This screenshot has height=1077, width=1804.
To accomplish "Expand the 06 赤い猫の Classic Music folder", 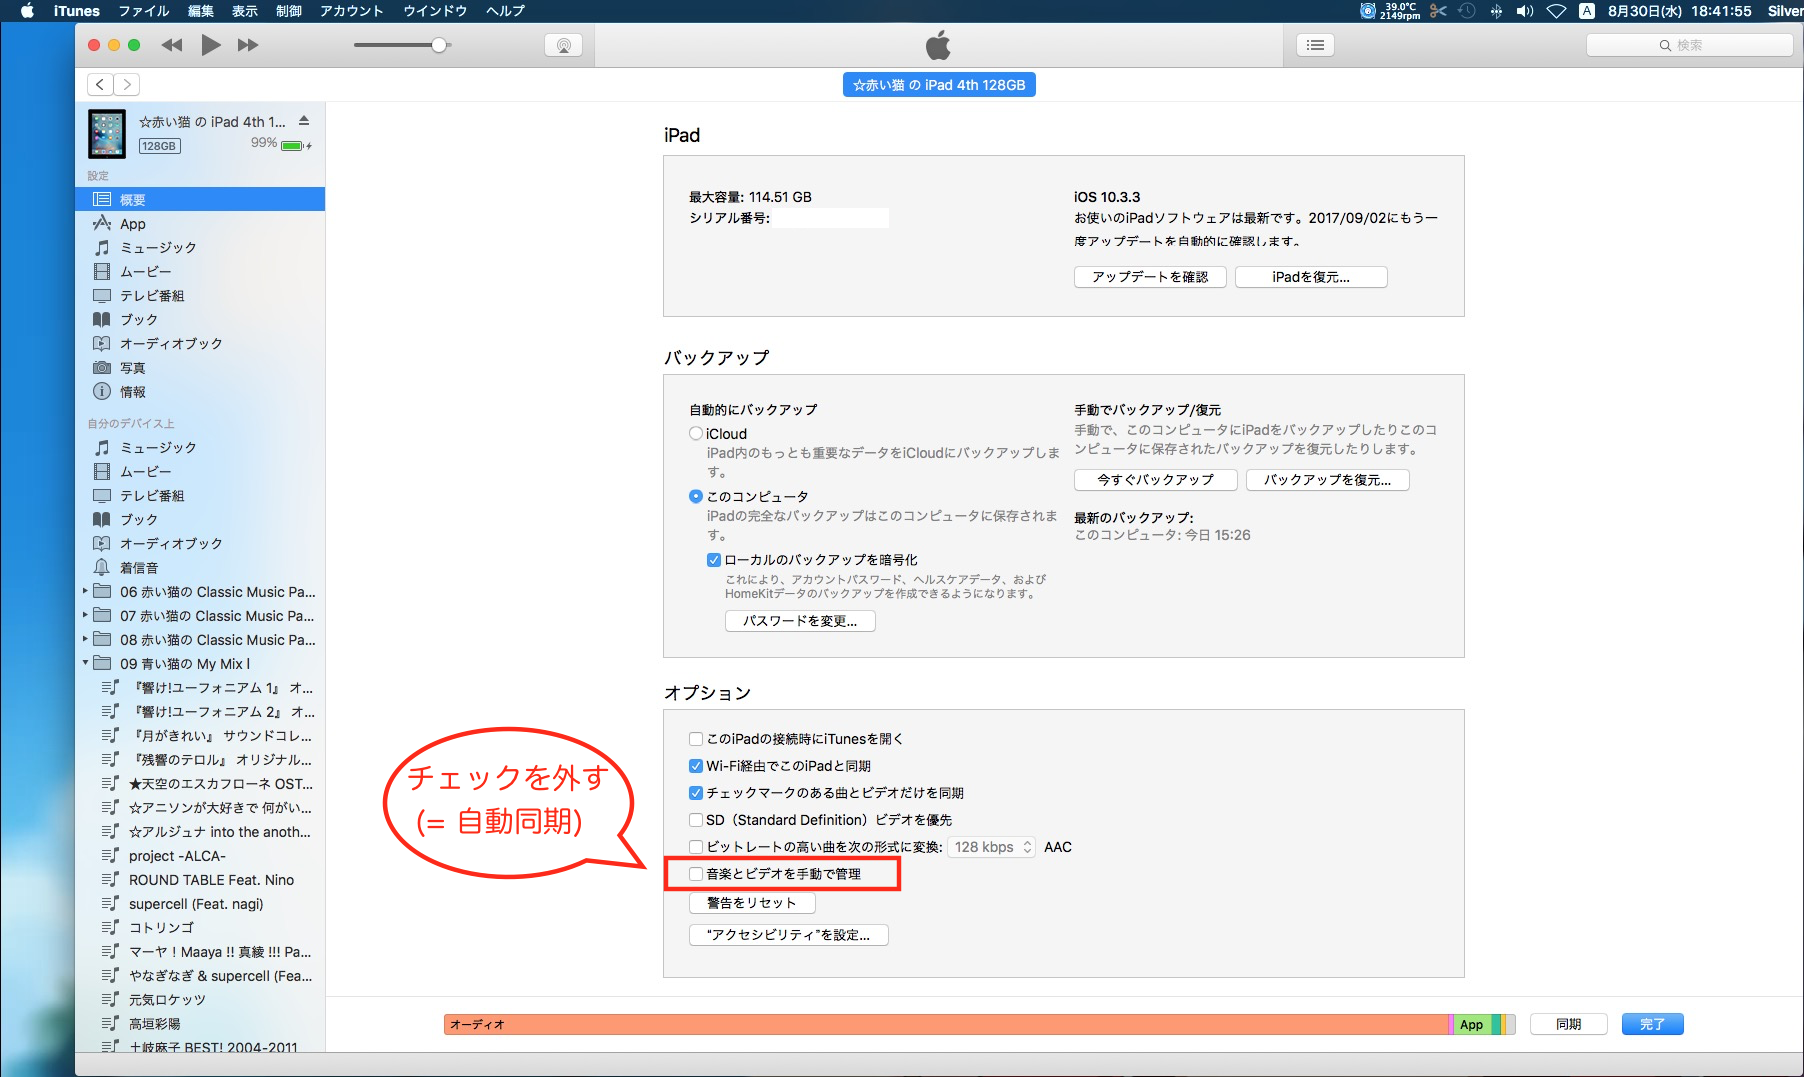I will click(x=85, y=591).
